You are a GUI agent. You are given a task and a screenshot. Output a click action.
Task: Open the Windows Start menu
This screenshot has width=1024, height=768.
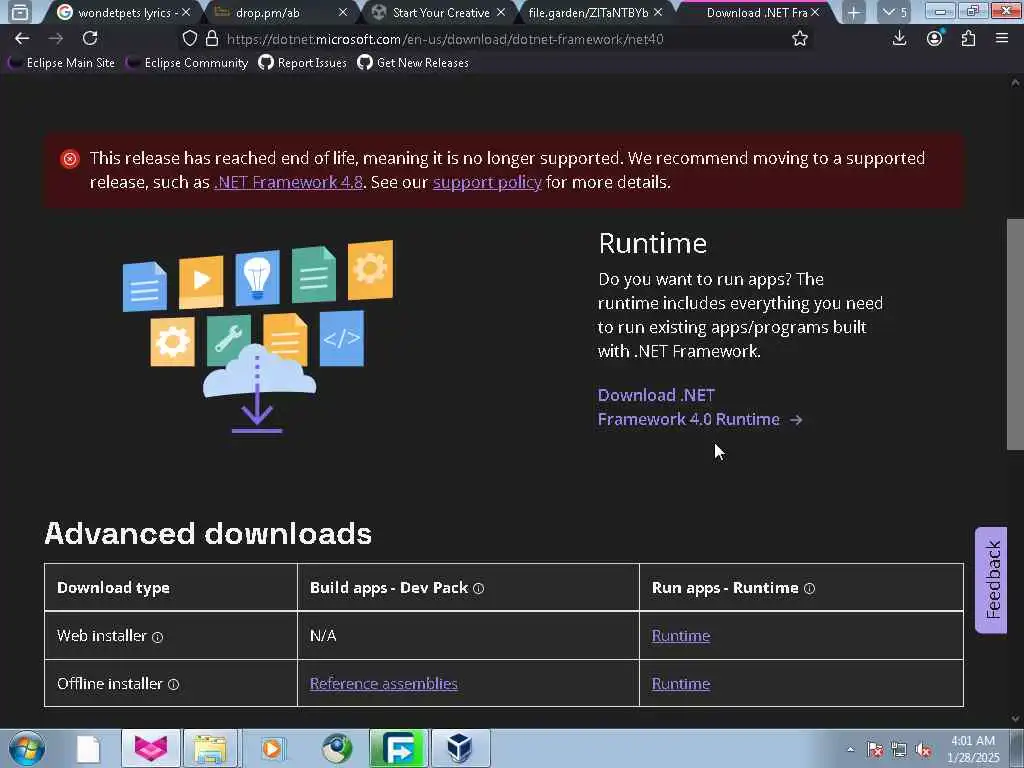27,748
